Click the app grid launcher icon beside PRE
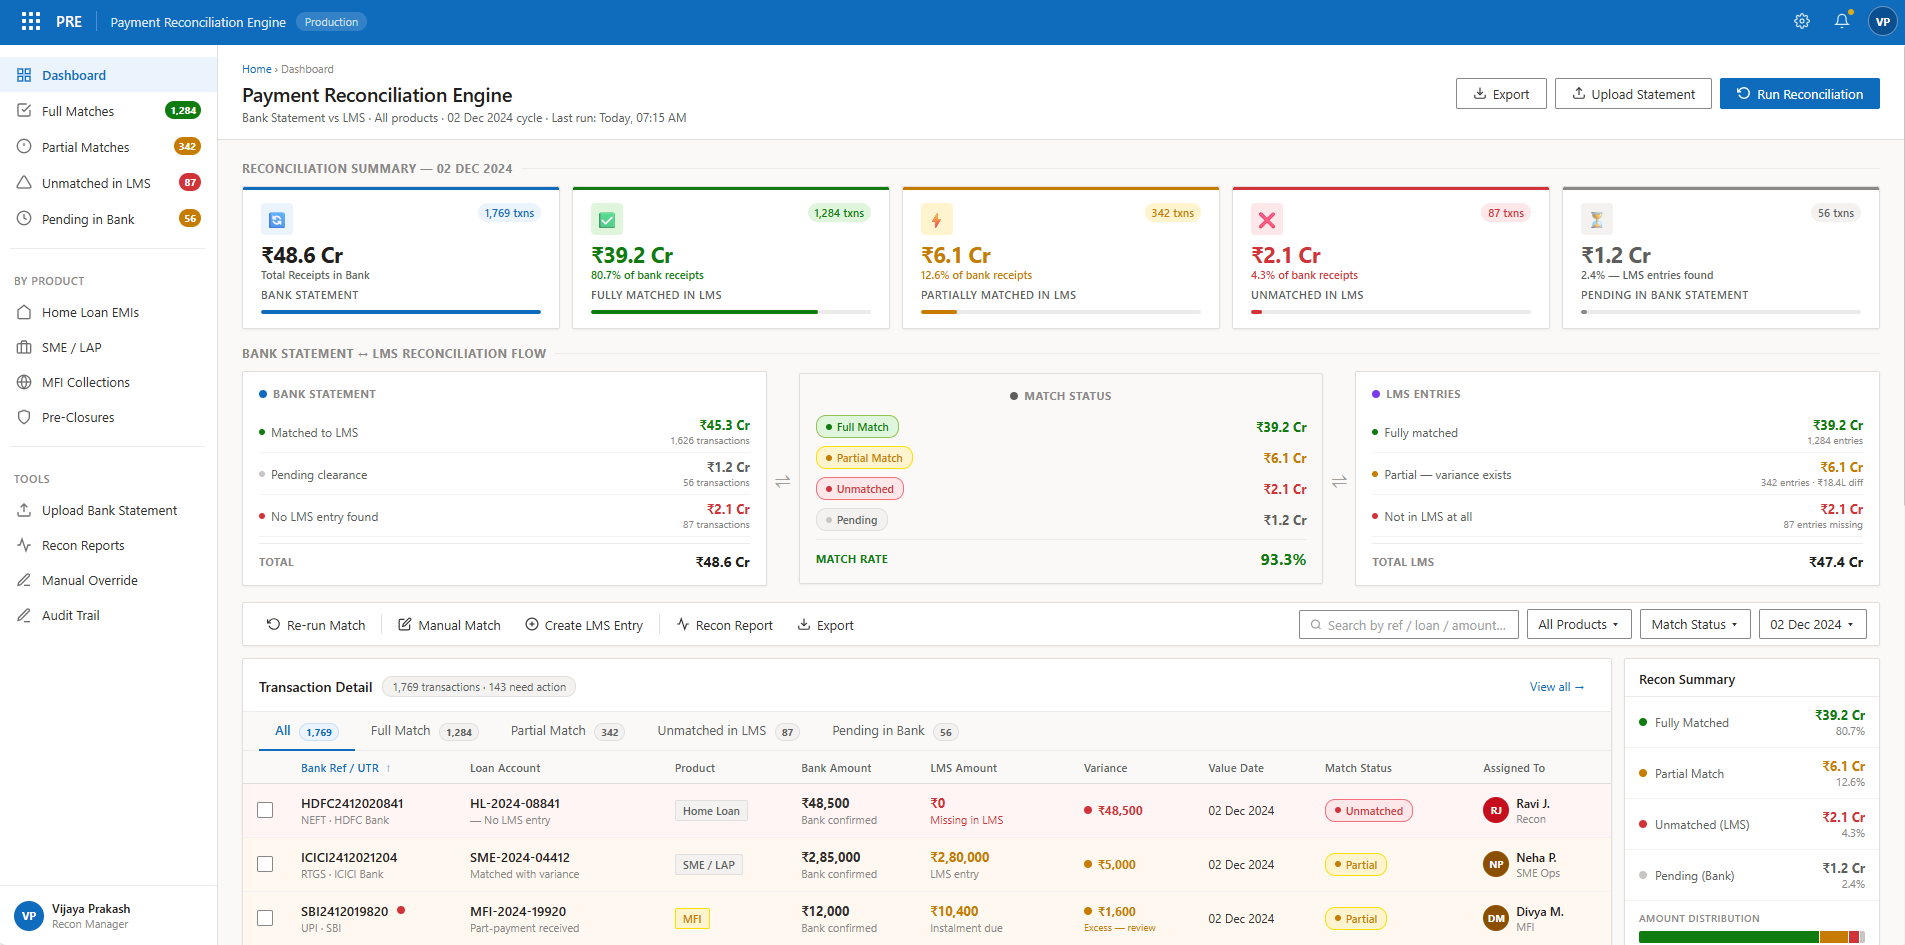Viewport: 1905px width, 945px height. [30, 20]
